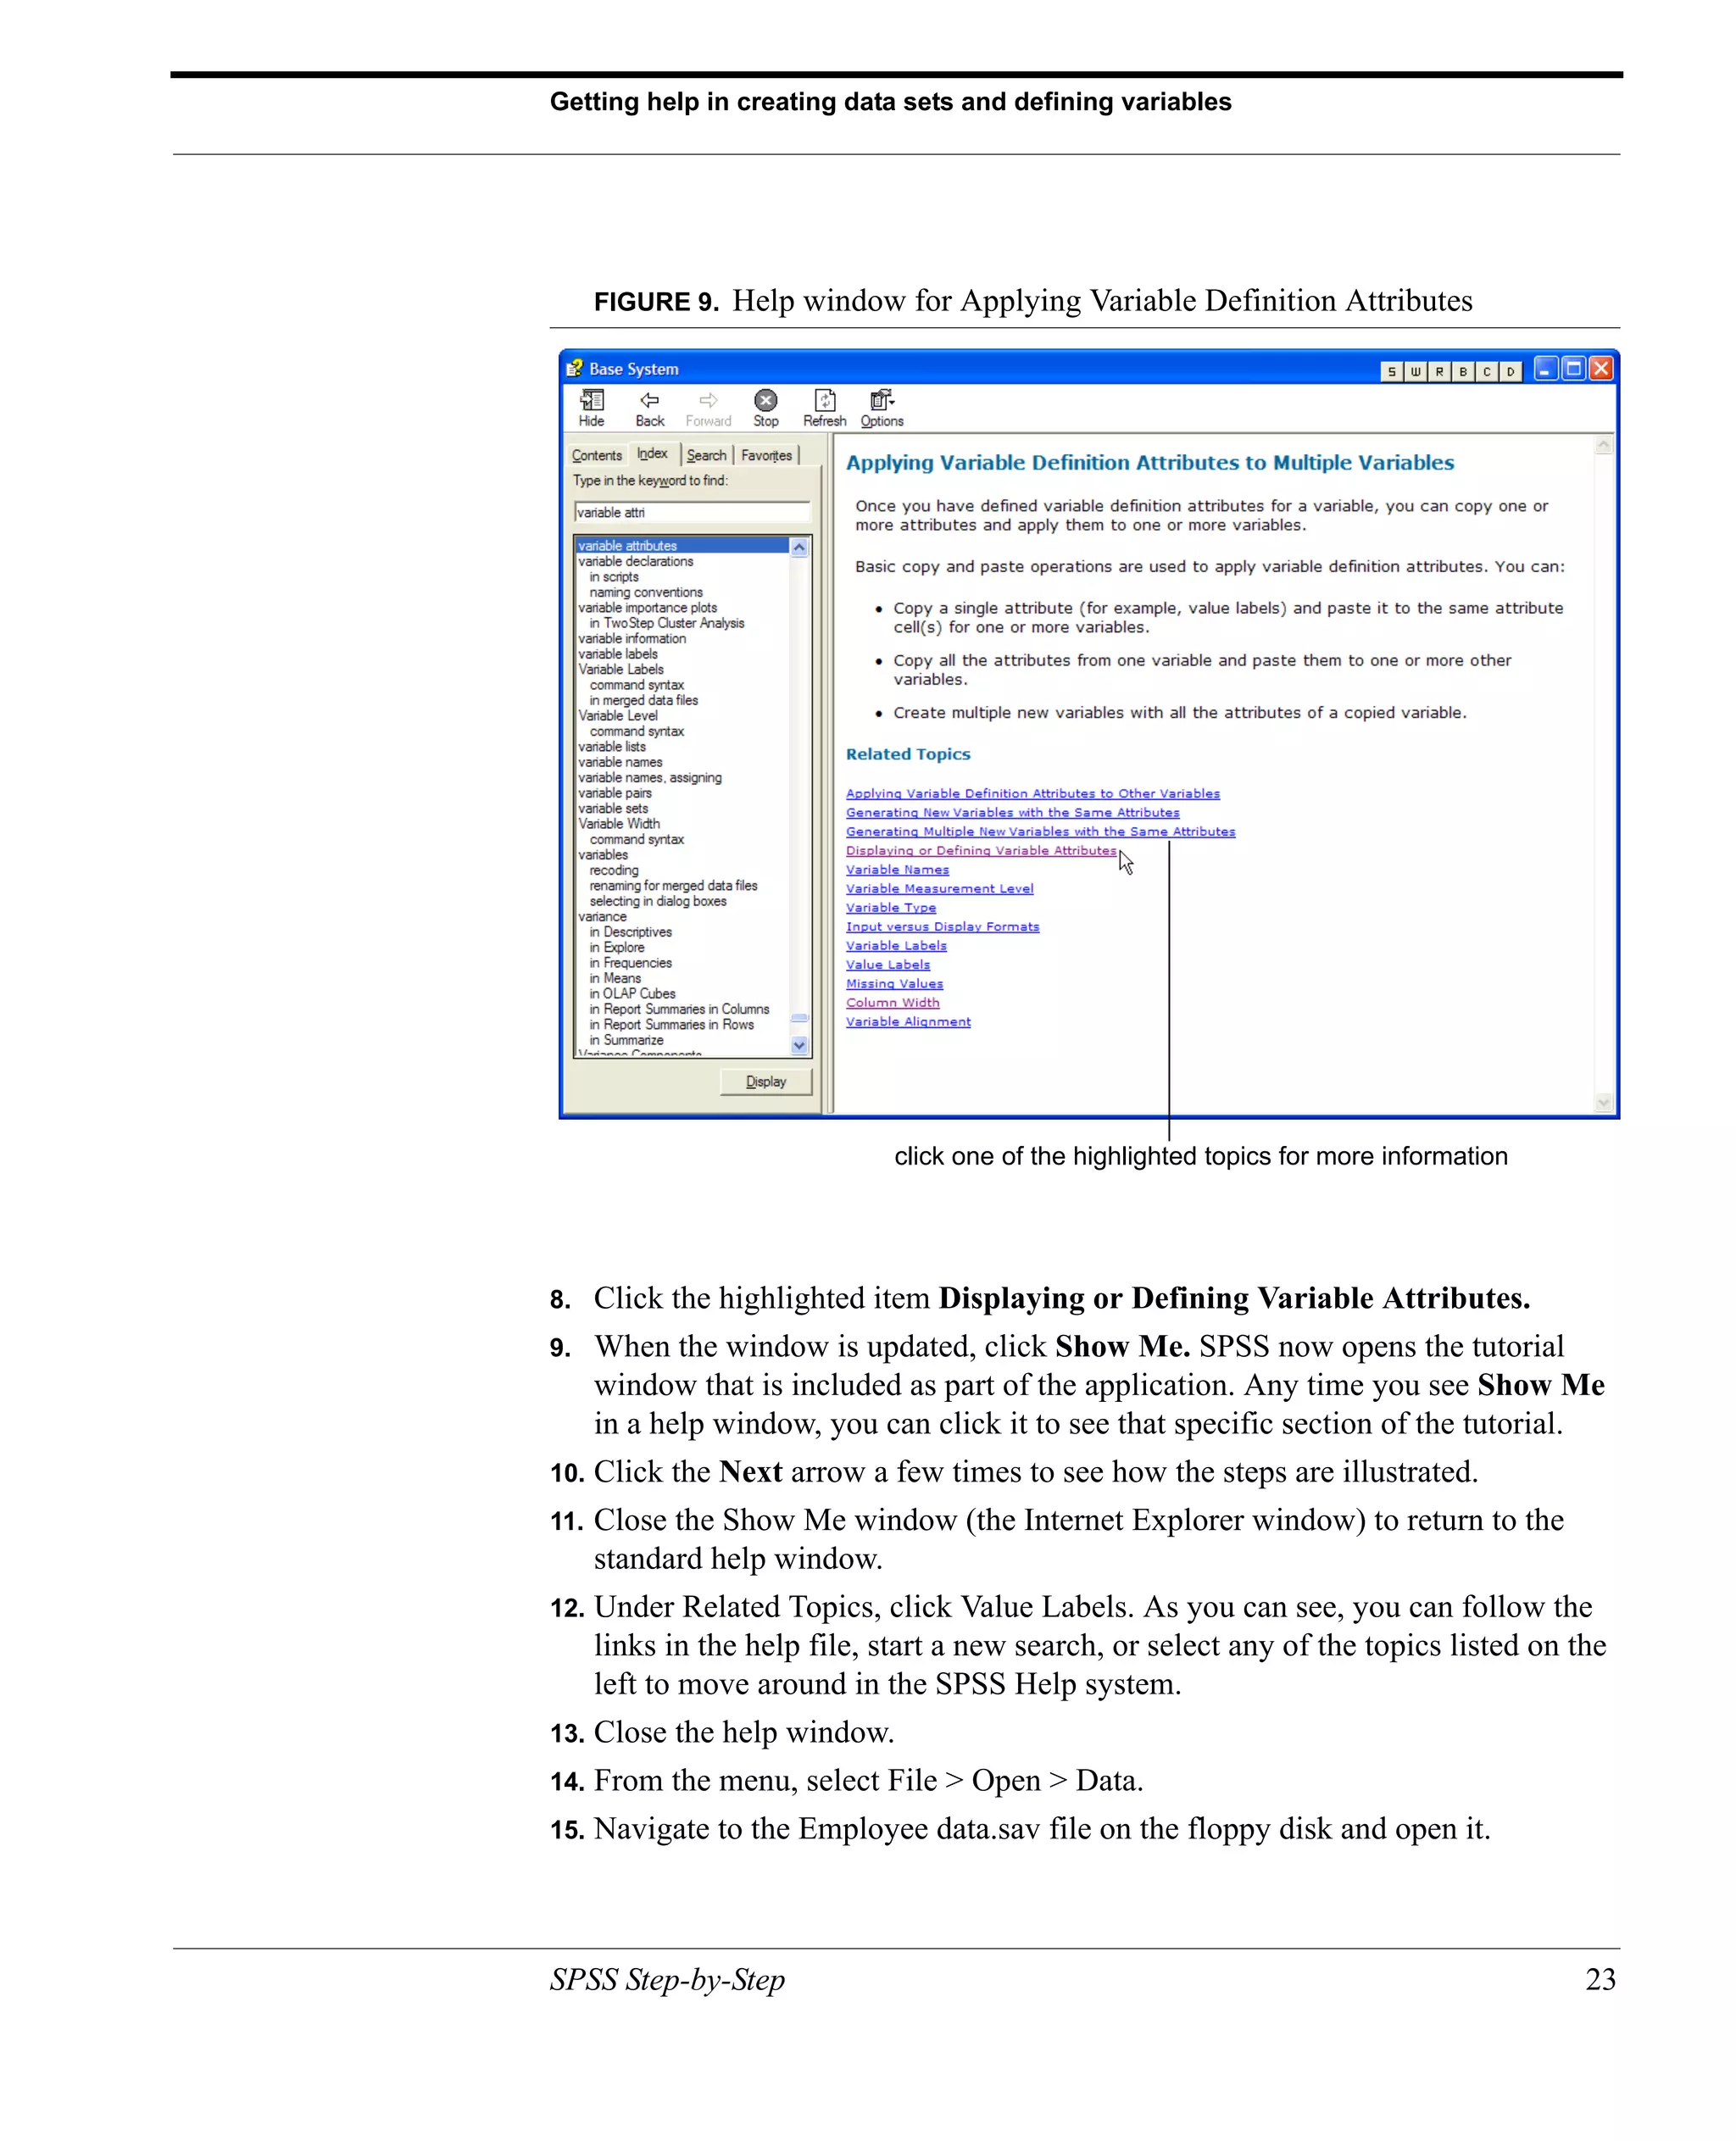This screenshot has width=1736, height=2141.
Task: Click the W button in title bar
Action: pyautogui.click(x=1415, y=371)
